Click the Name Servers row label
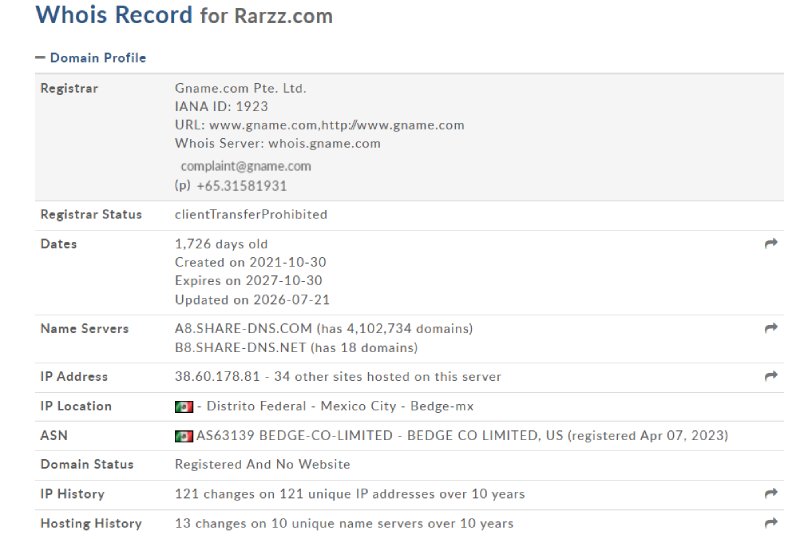Viewport: 800px width, 539px height. [x=84, y=329]
